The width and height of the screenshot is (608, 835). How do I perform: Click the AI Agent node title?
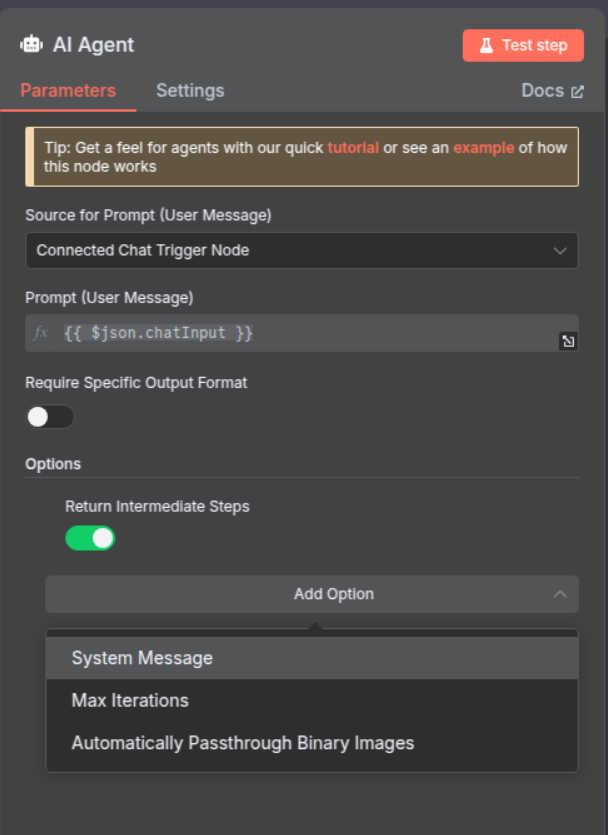(x=93, y=45)
